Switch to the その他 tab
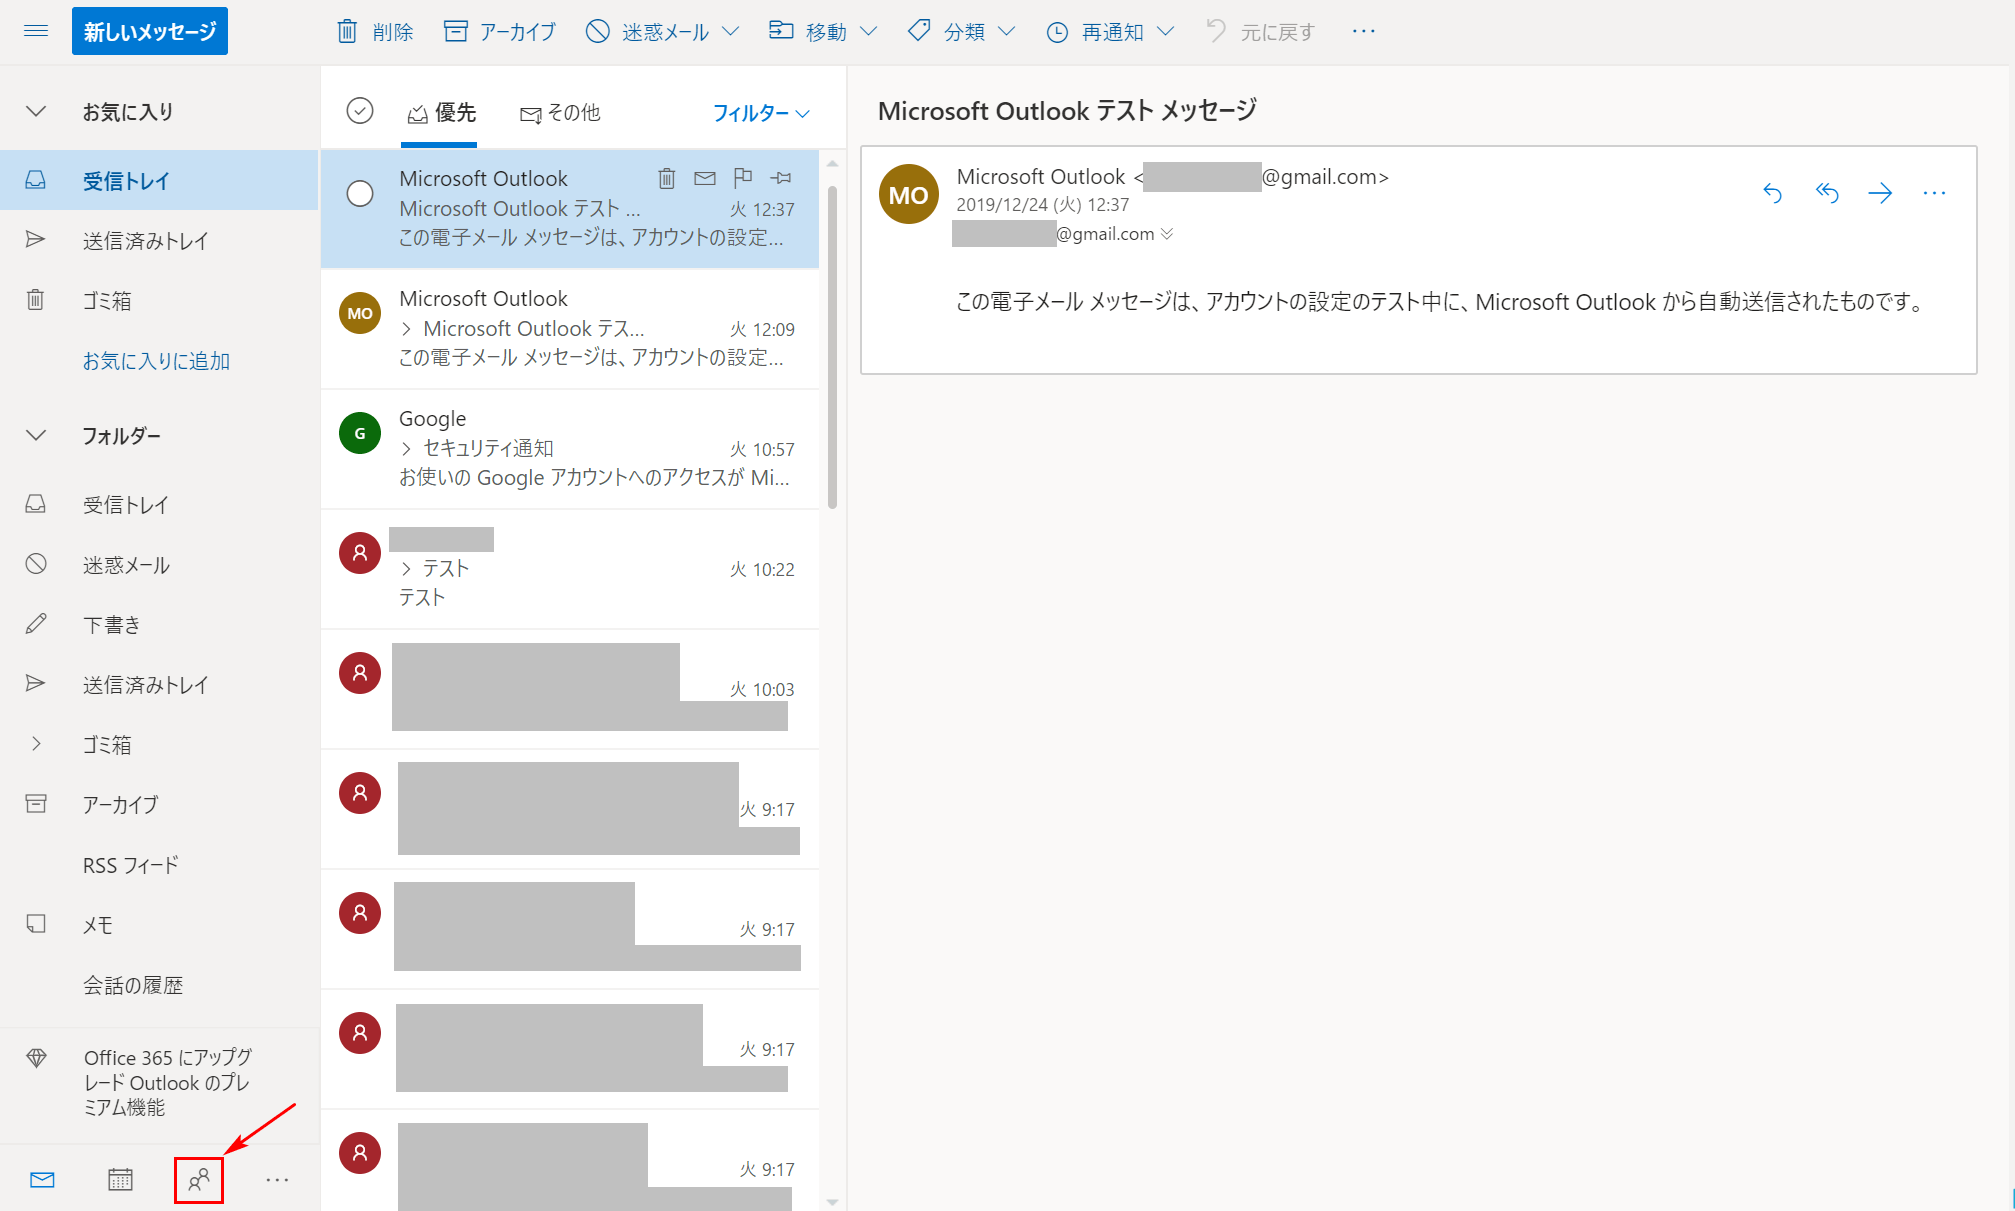The width and height of the screenshot is (2015, 1211). point(561,113)
